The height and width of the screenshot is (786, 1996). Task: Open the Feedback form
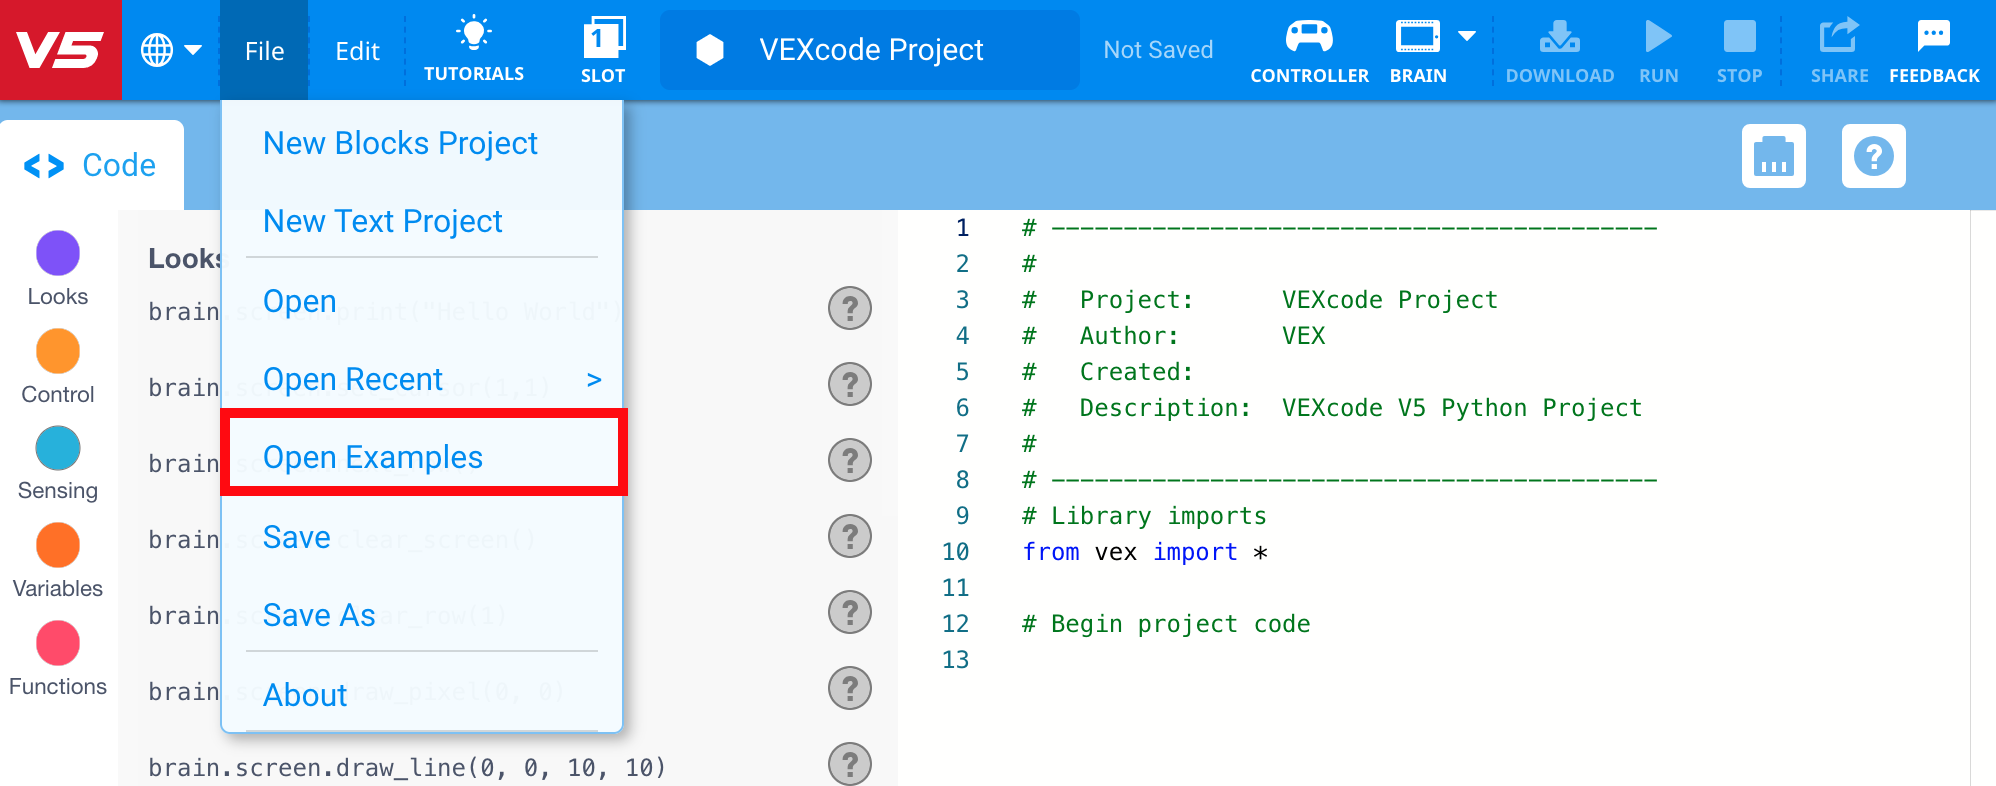[1933, 49]
